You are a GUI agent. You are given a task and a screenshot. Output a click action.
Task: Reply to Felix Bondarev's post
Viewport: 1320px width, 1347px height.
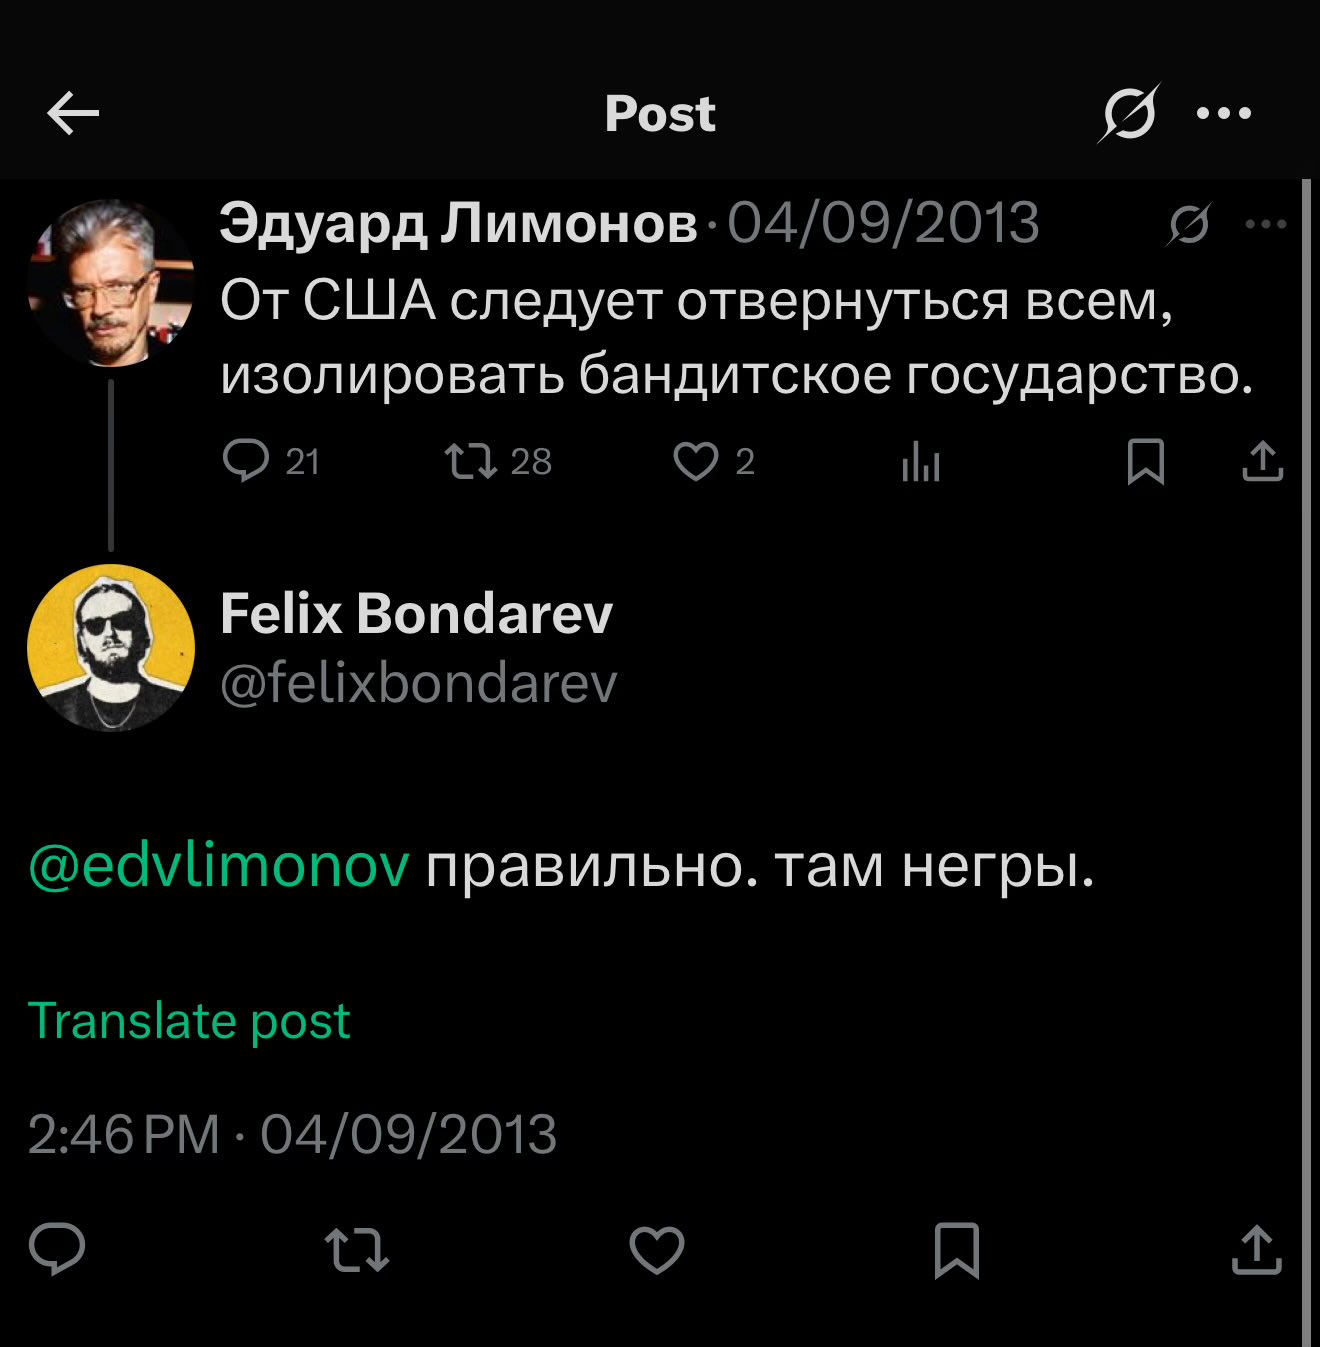pyautogui.click(x=57, y=1250)
